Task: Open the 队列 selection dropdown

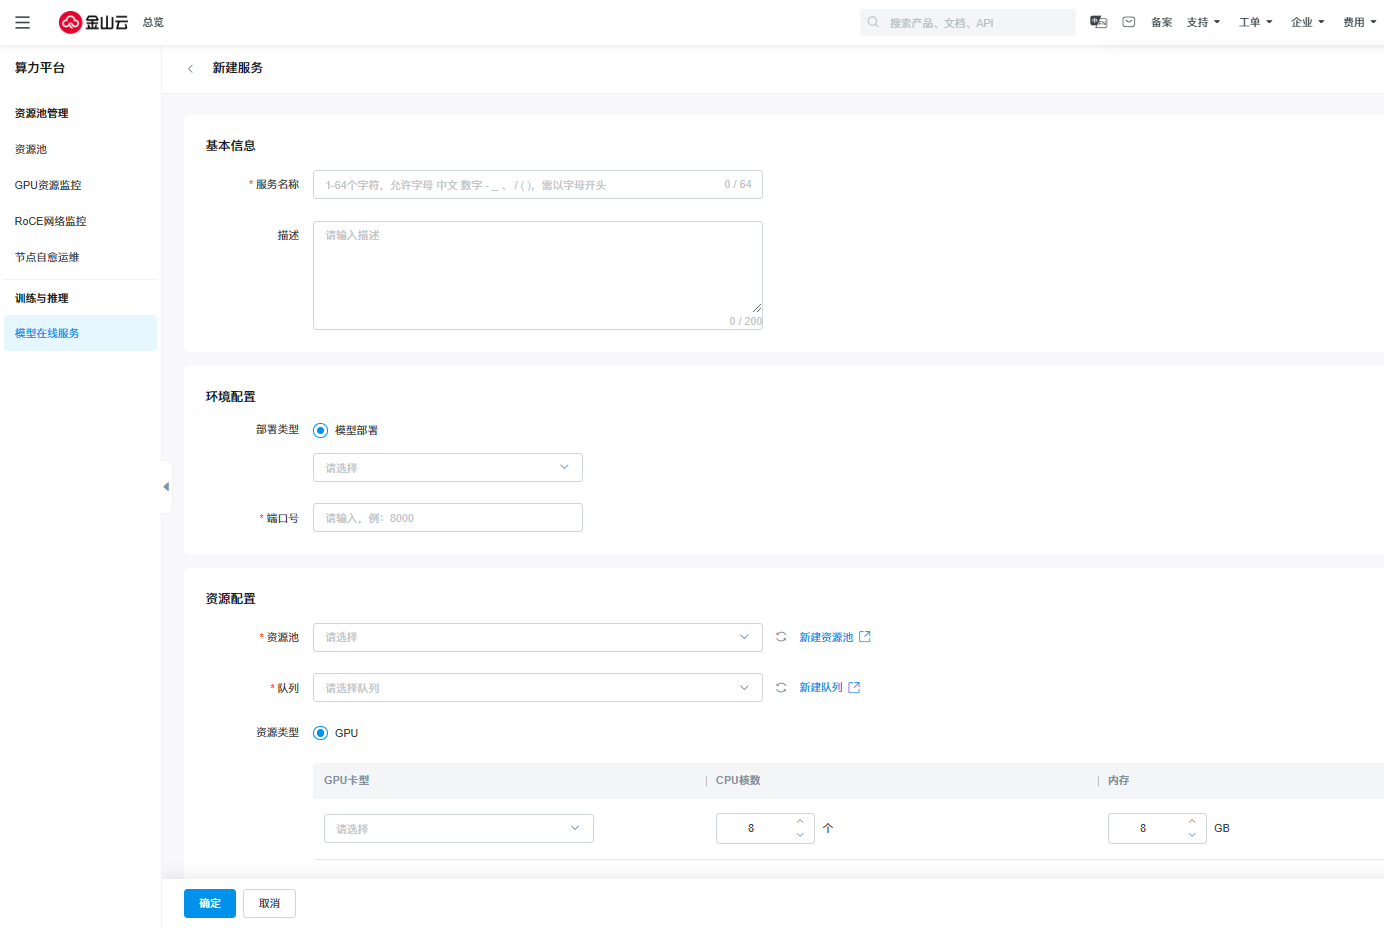Action: point(537,688)
